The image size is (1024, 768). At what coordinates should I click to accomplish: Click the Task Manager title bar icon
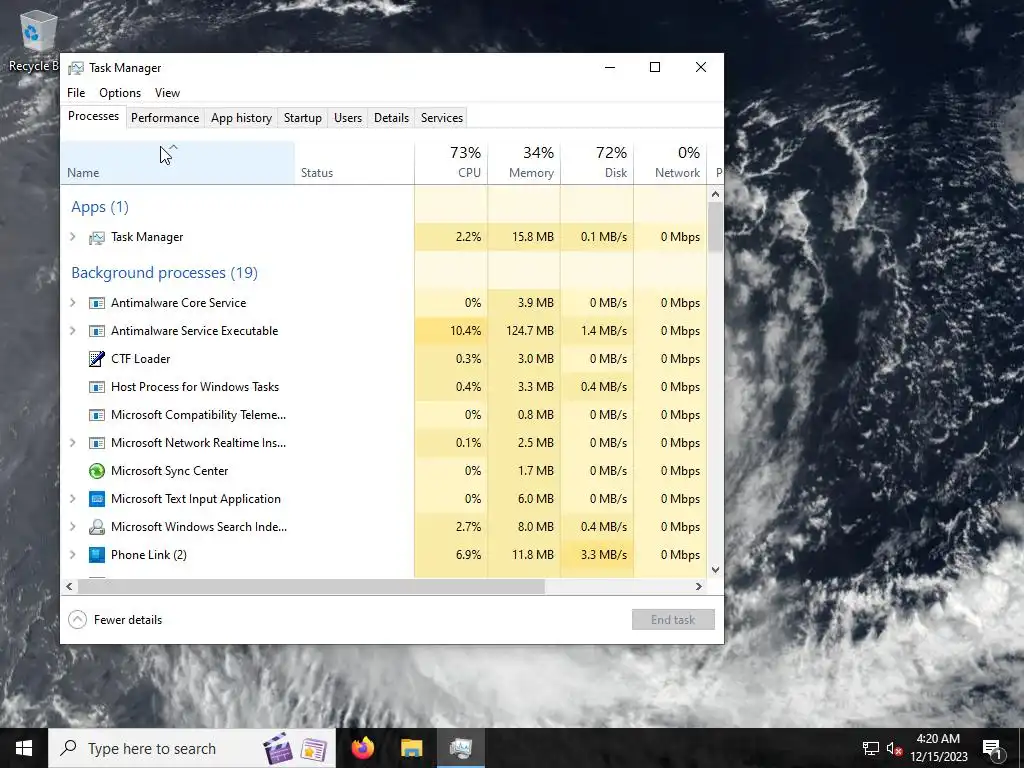tap(76, 68)
